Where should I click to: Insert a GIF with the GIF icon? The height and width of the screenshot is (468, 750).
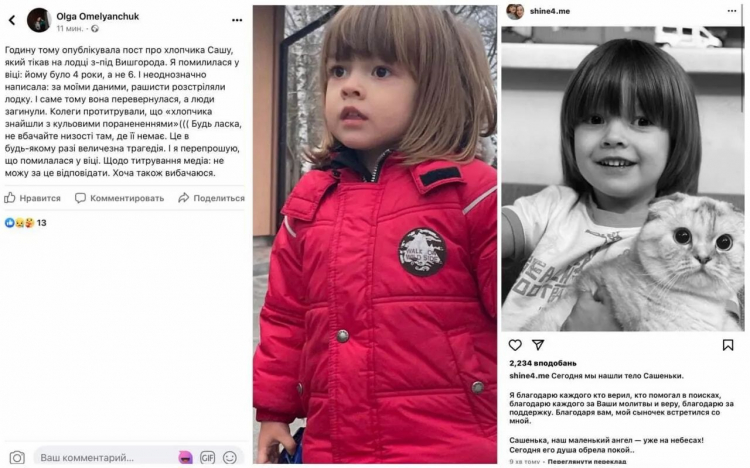pyautogui.click(x=207, y=457)
